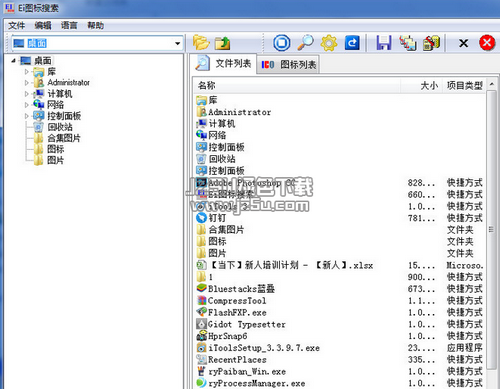Click the save multiple icons toolbar button

coord(408,43)
